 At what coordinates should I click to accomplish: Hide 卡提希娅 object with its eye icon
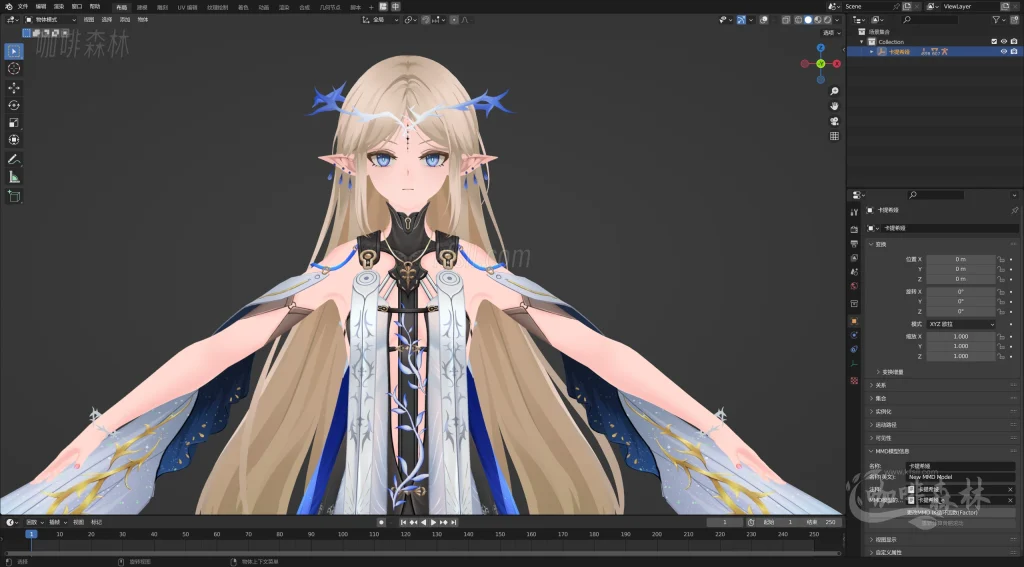coord(1004,52)
